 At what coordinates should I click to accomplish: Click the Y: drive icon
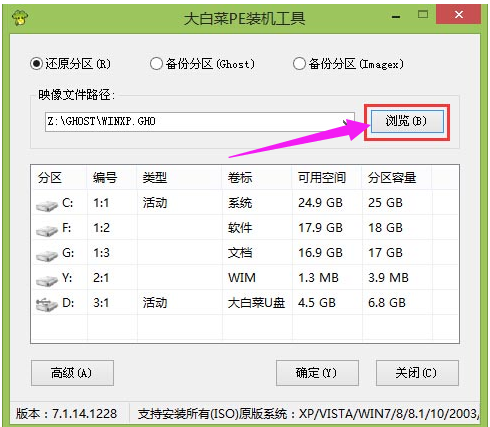(47, 280)
